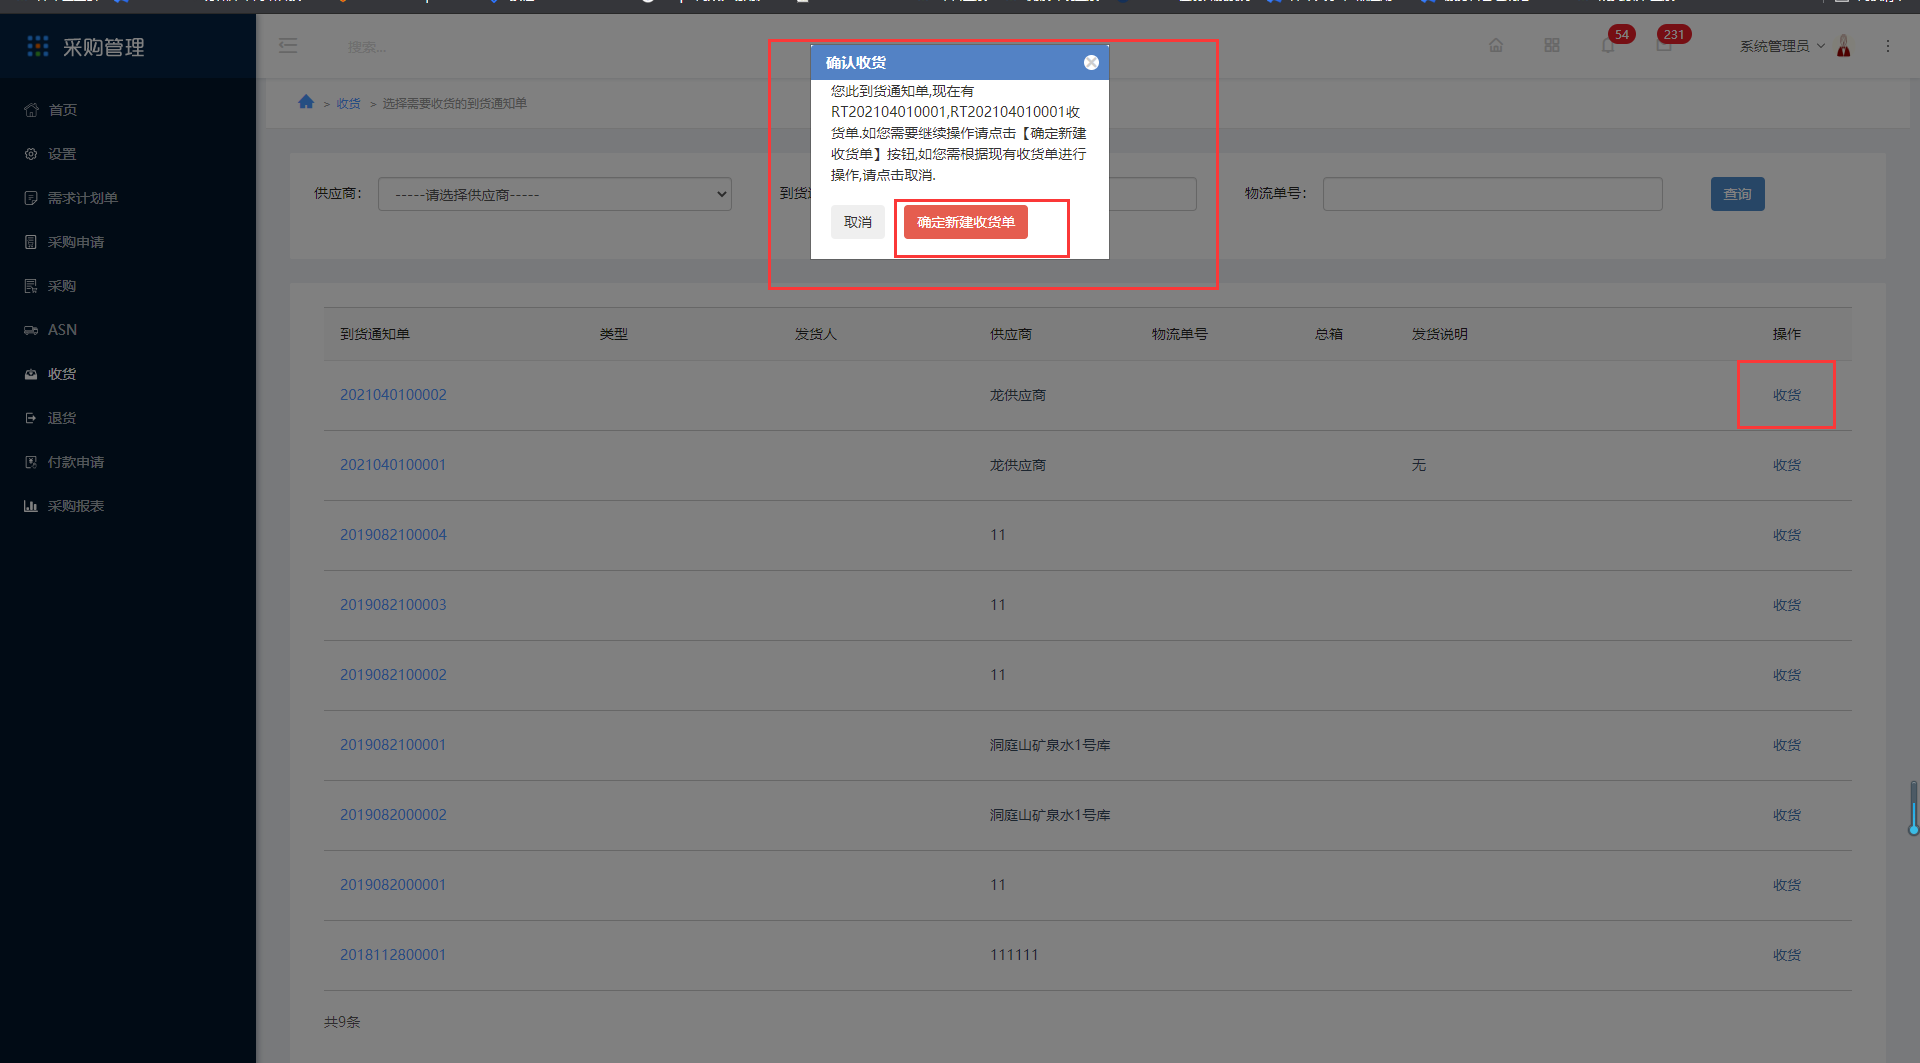Open the 供应商 select dropdown

555,194
